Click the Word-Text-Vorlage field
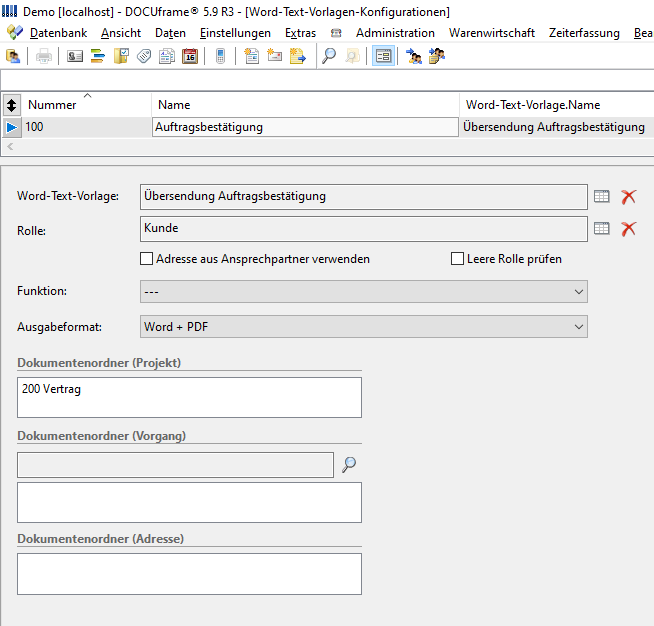This screenshot has height=626, width=654. click(x=364, y=197)
